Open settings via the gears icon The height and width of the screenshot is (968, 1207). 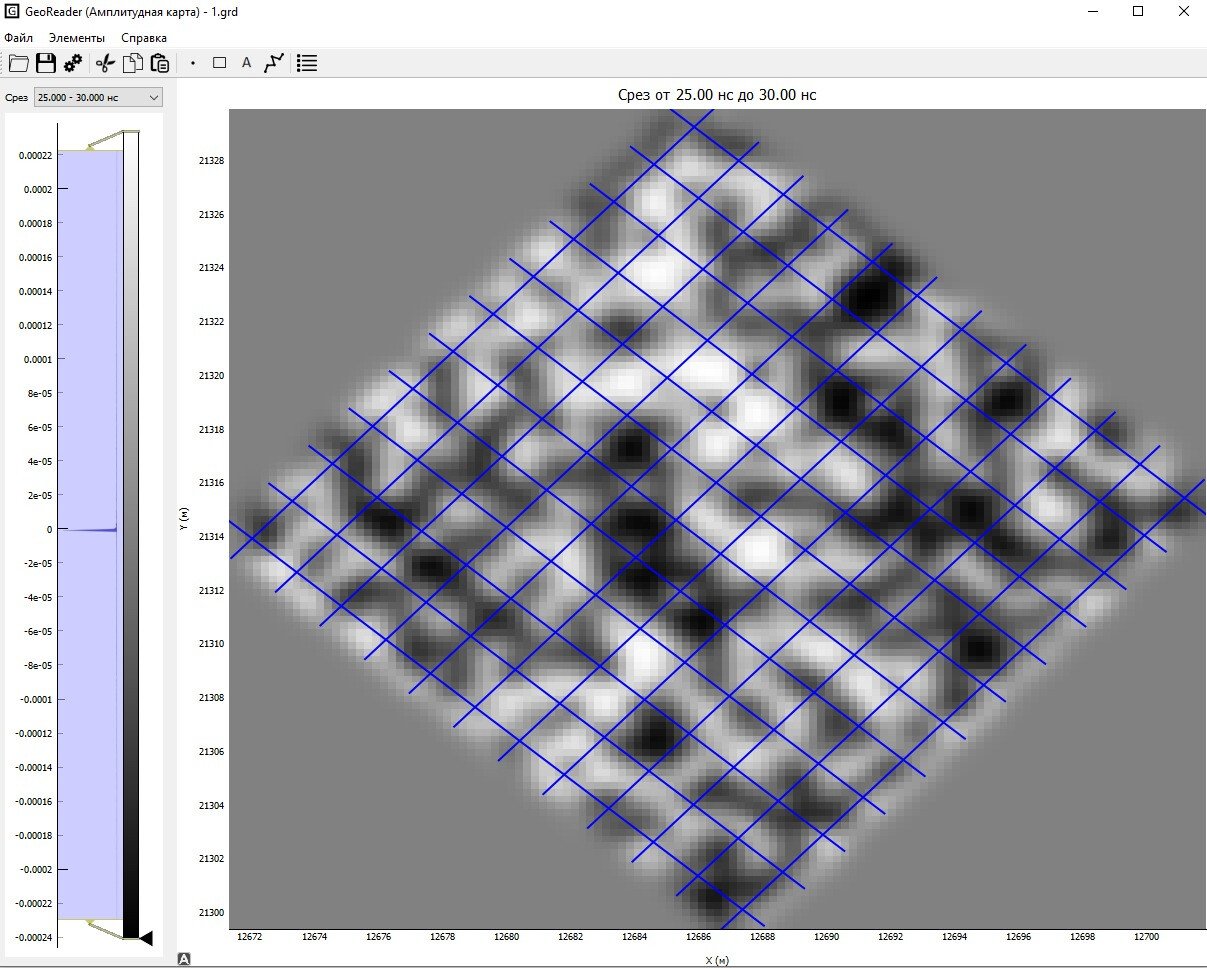coord(72,63)
